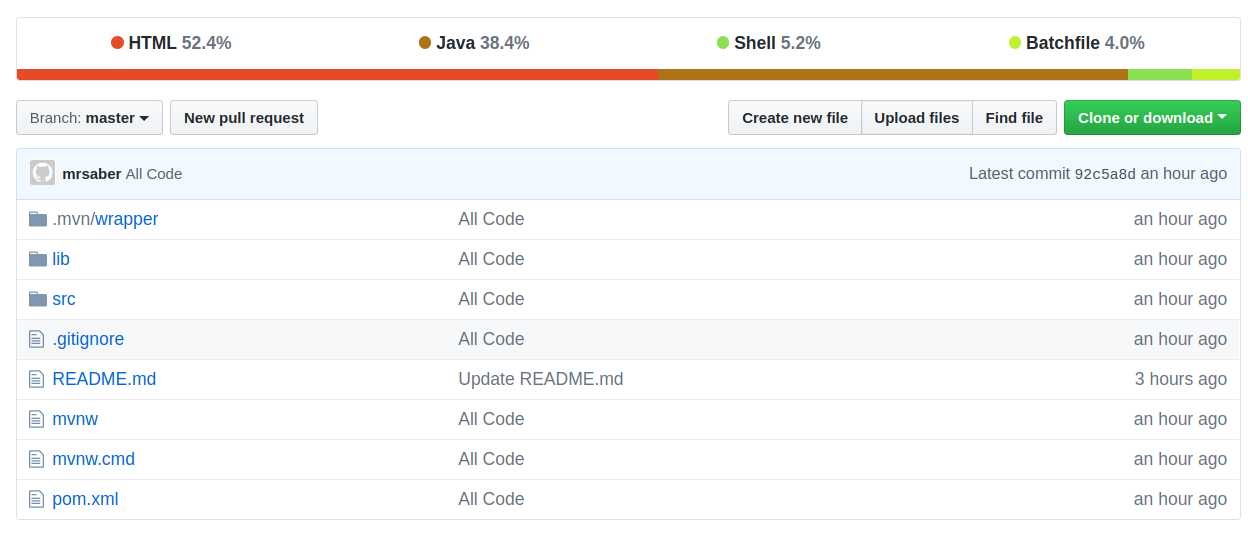
Task: Click the orange-red HTML bar segment
Action: (337, 74)
